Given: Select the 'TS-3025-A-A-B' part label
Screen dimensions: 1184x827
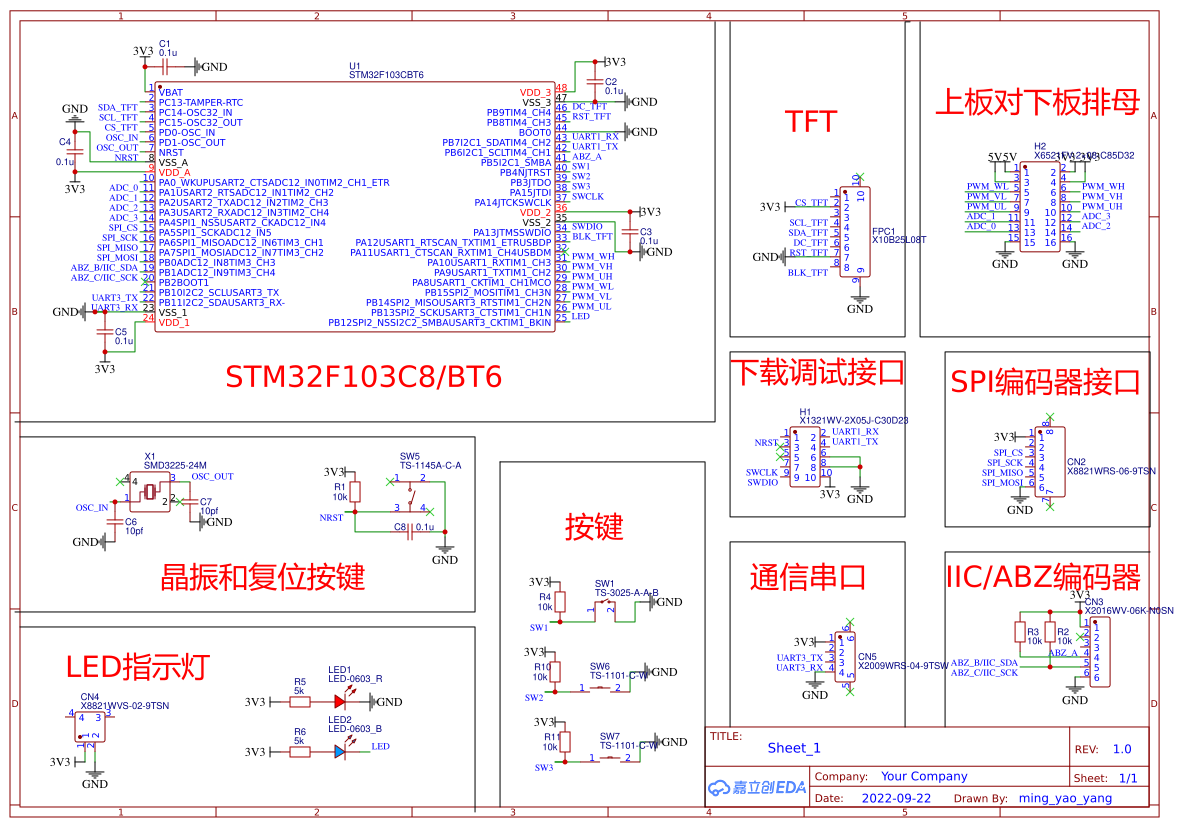Looking at the screenshot, I should pyautogui.click(x=627, y=593).
